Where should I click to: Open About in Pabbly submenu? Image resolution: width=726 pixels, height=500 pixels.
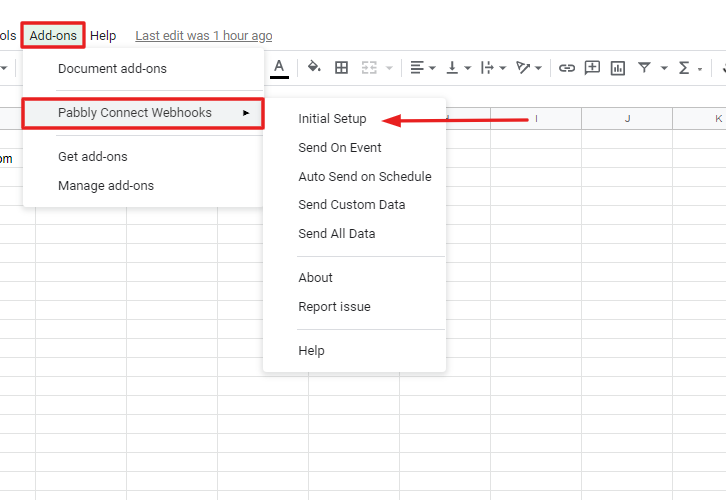pyautogui.click(x=315, y=278)
